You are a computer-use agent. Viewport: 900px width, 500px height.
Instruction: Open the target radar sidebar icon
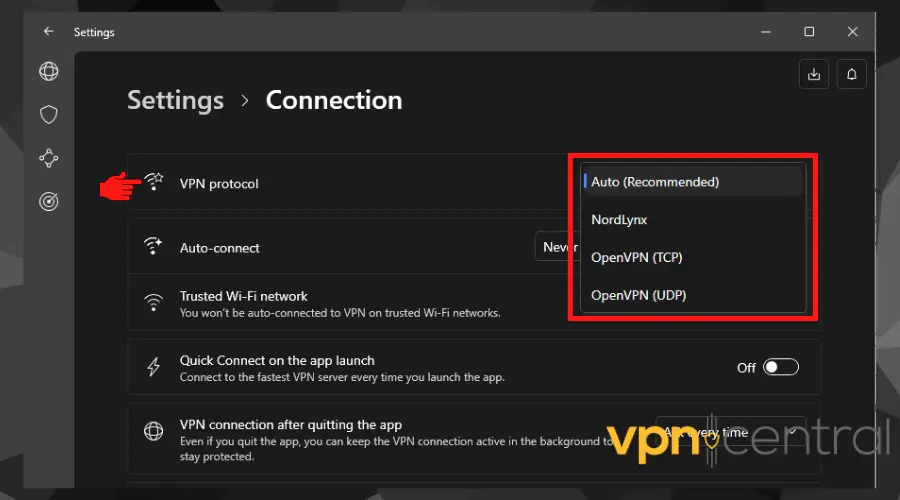(x=49, y=201)
